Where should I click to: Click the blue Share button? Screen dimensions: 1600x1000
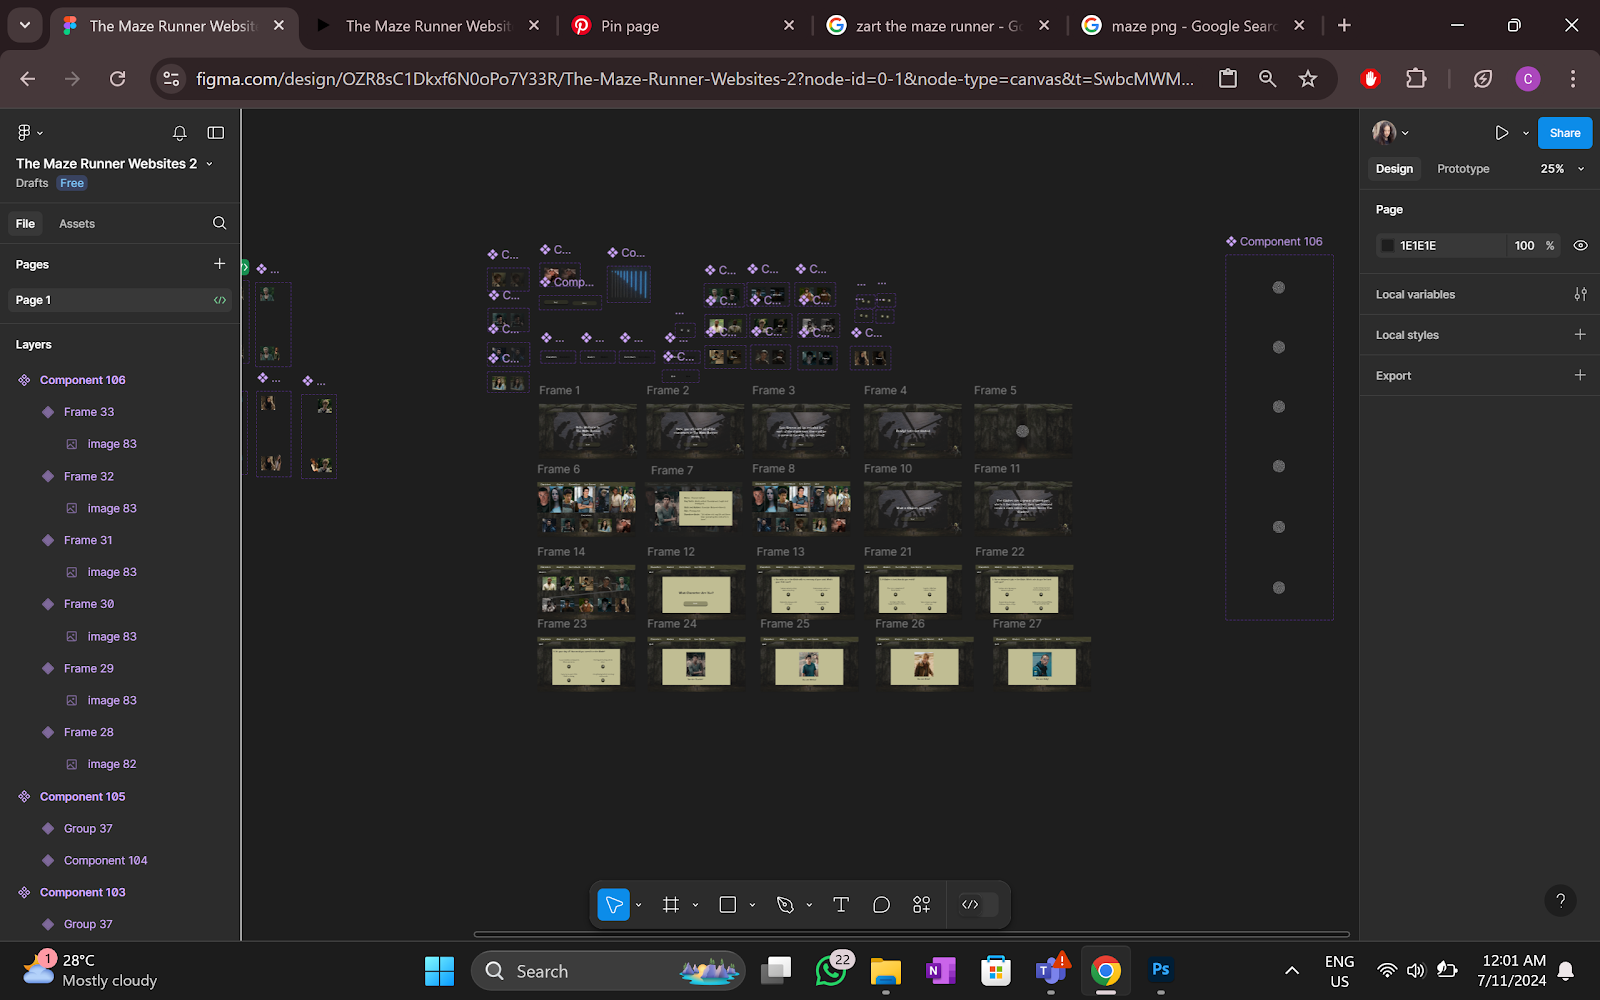[1565, 133]
